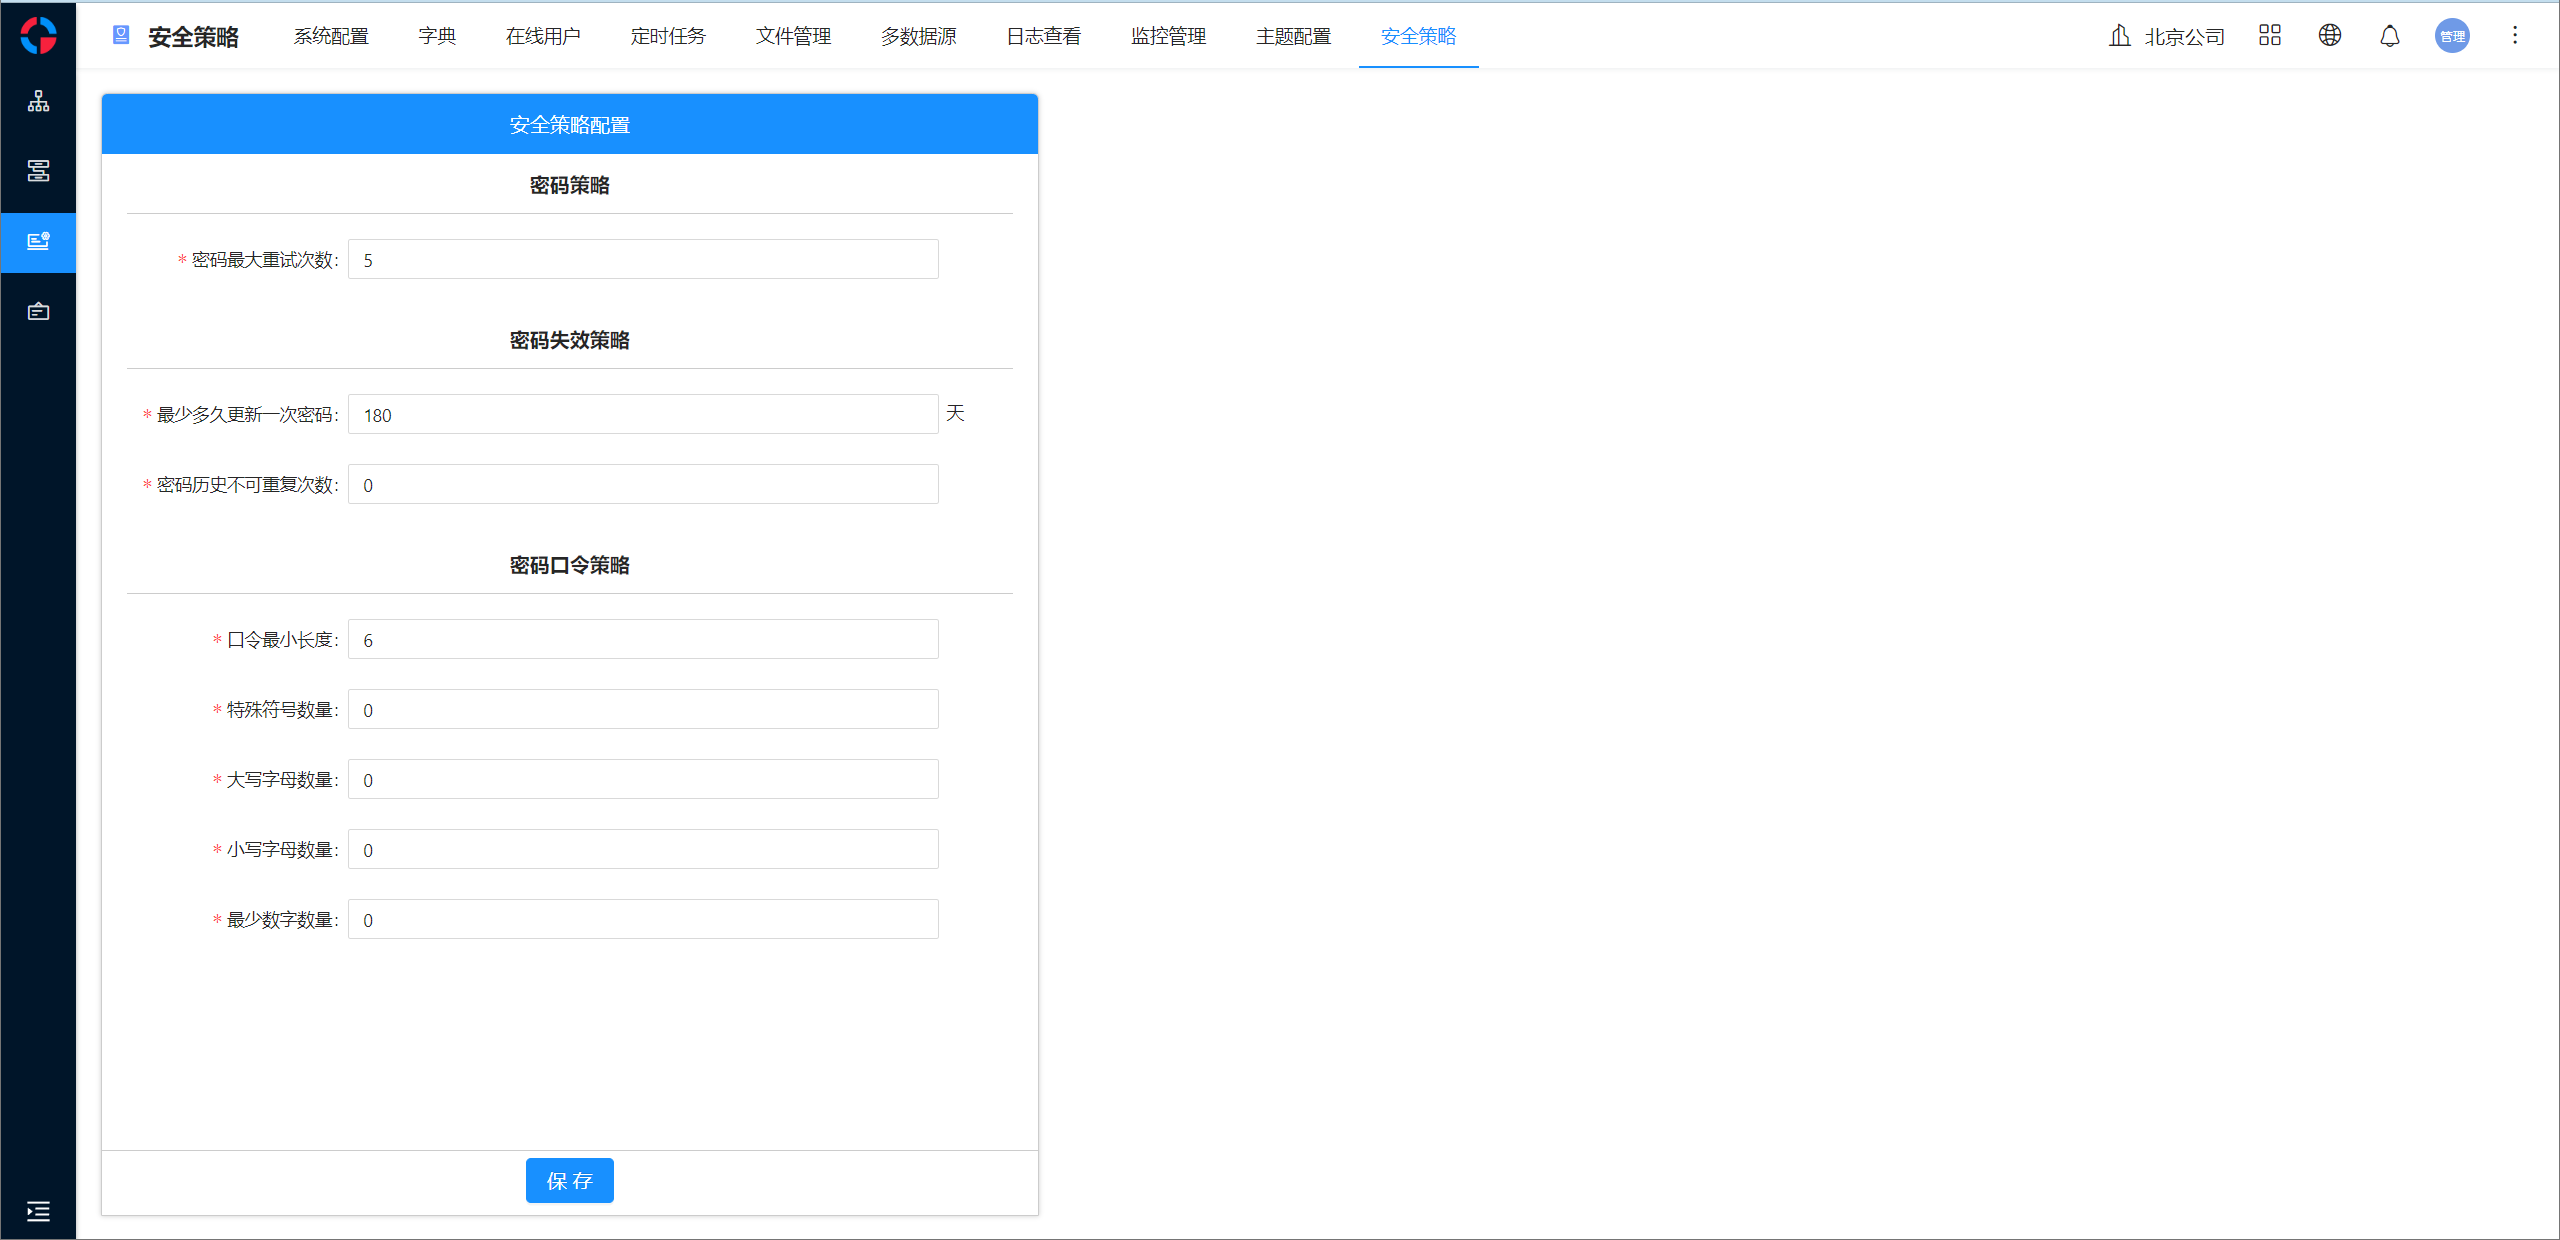Image resolution: width=2560 pixels, height=1240 pixels.
Task: Open the notification bell
Action: pos(2389,36)
